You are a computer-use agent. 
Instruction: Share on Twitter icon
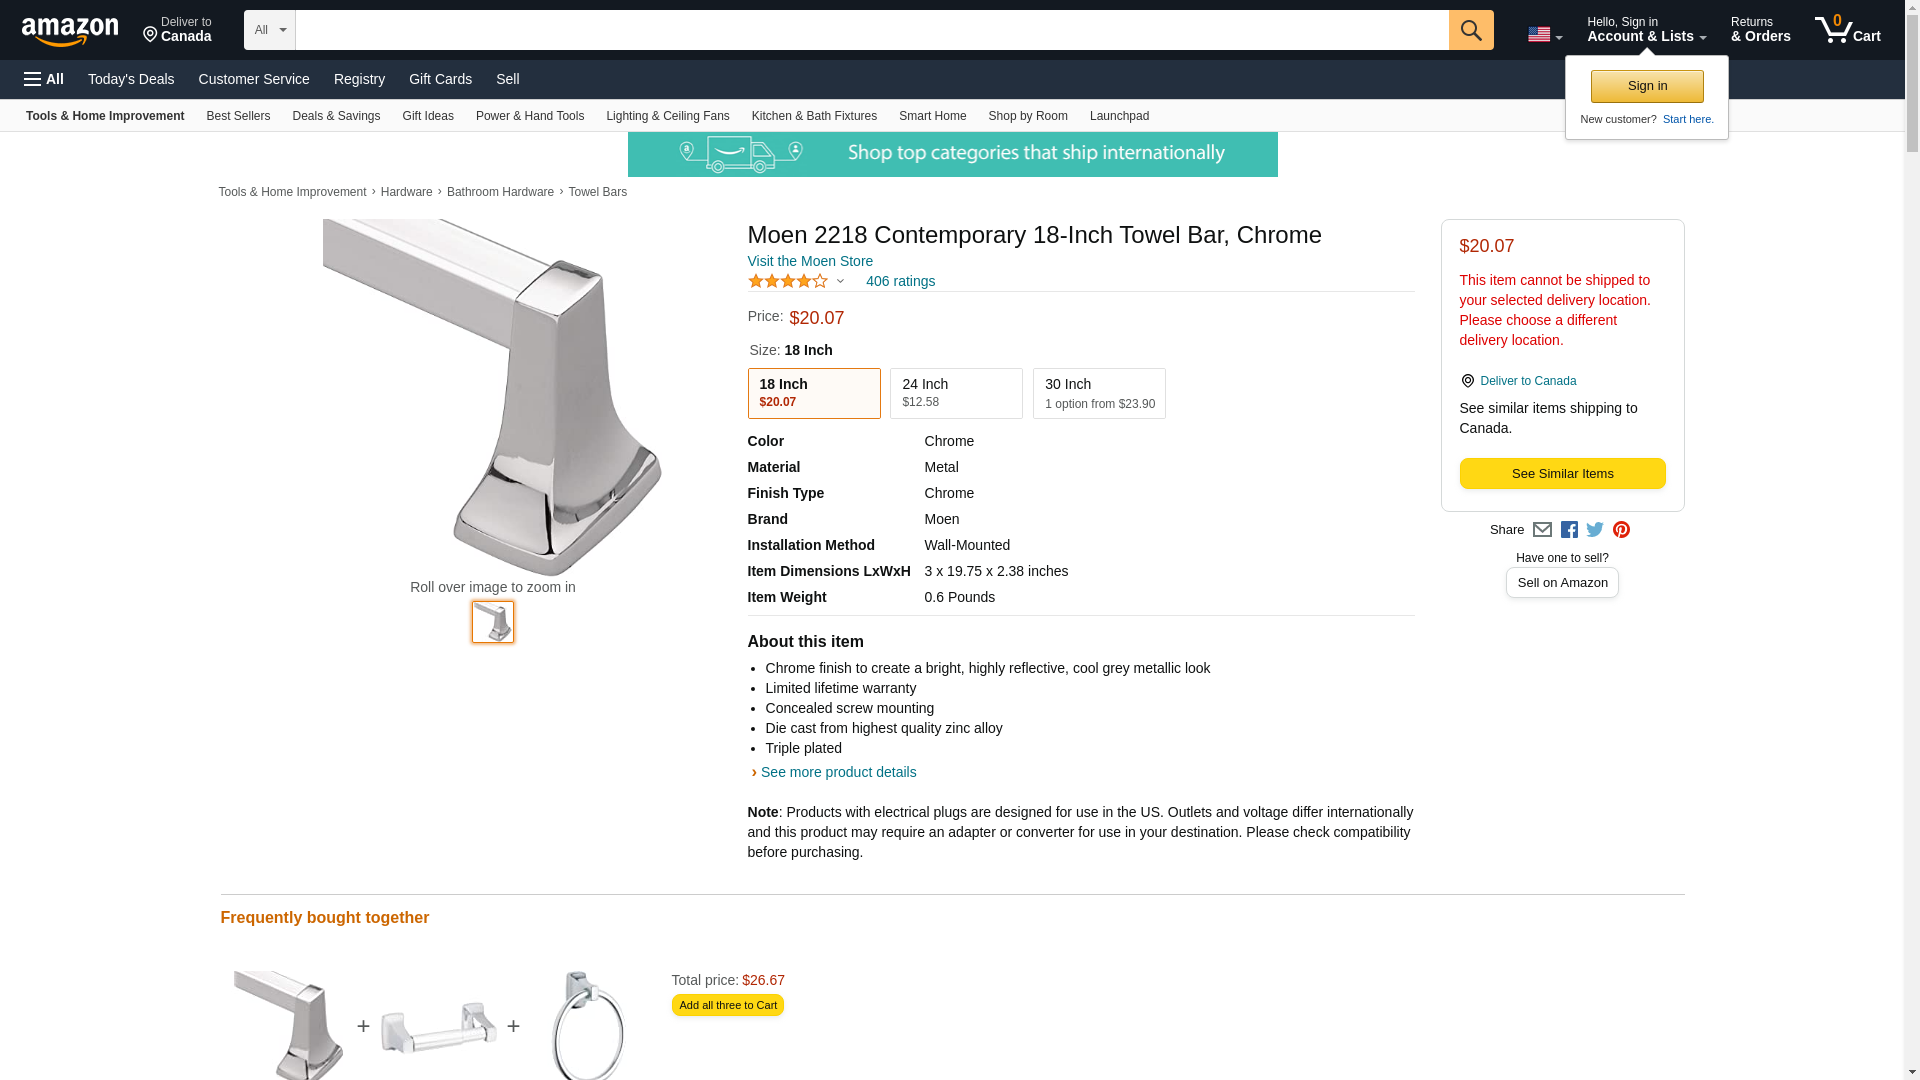pos(1595,530)
